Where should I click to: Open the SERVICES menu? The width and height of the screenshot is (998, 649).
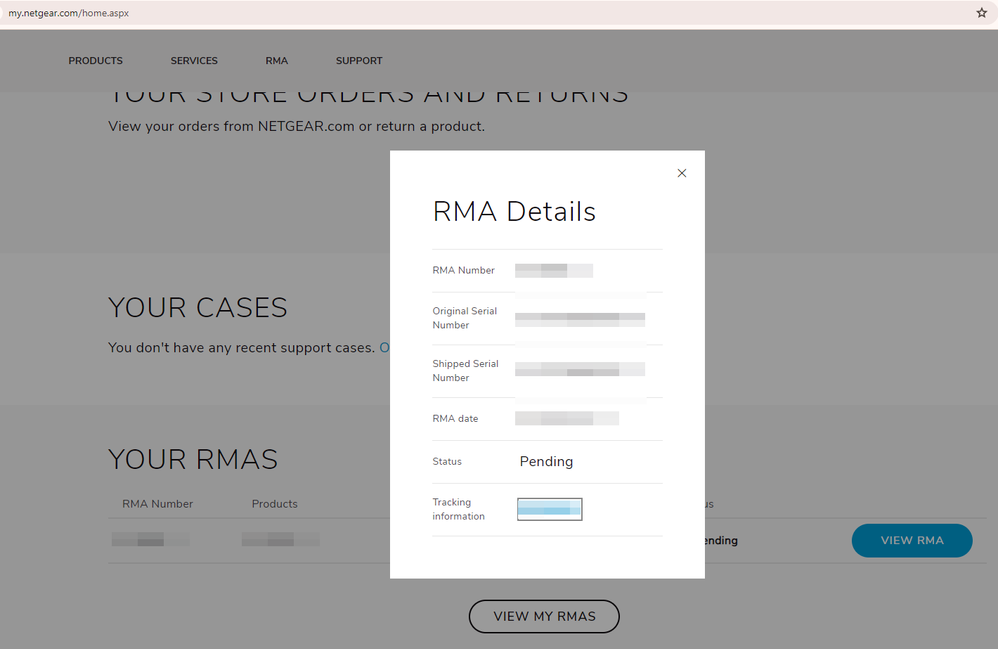[193, 60]
